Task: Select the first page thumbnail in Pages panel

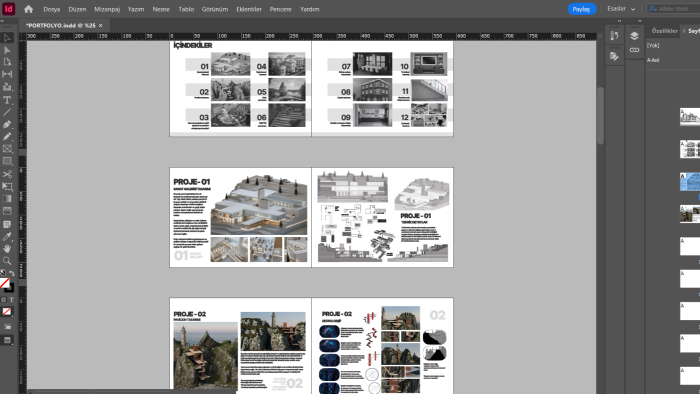Action: (690, 117)
